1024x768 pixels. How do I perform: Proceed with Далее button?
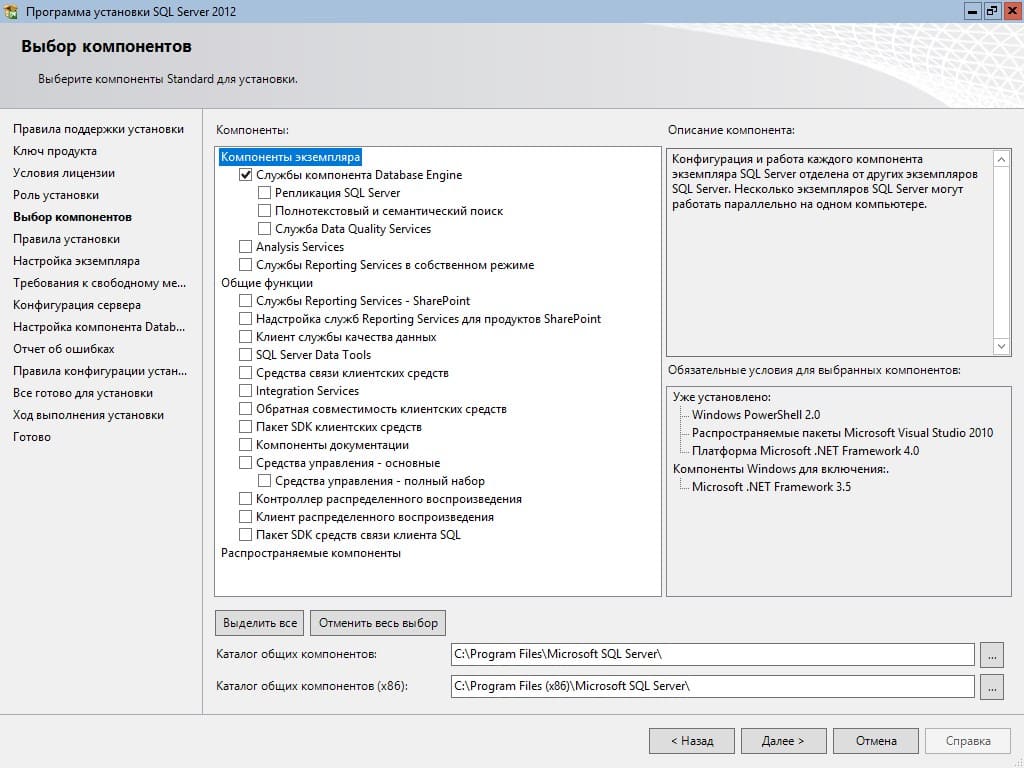783,741
